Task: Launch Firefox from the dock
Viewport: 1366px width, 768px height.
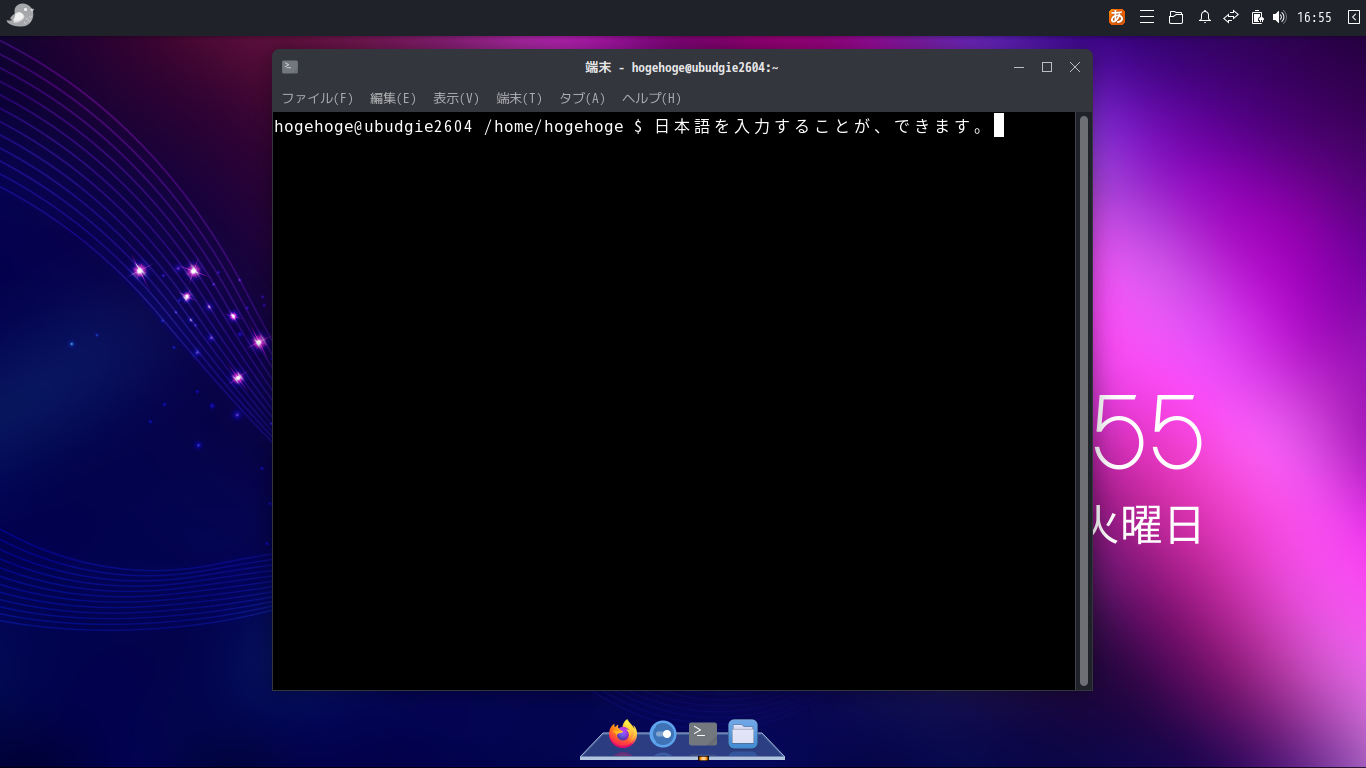Action: click(x=623, y=734)
